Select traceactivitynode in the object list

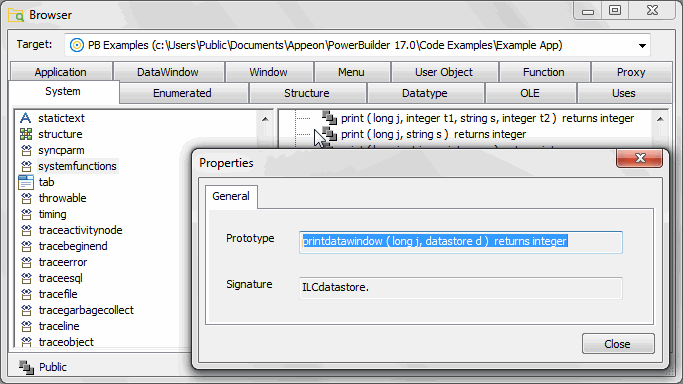click(x=81, y=230)
